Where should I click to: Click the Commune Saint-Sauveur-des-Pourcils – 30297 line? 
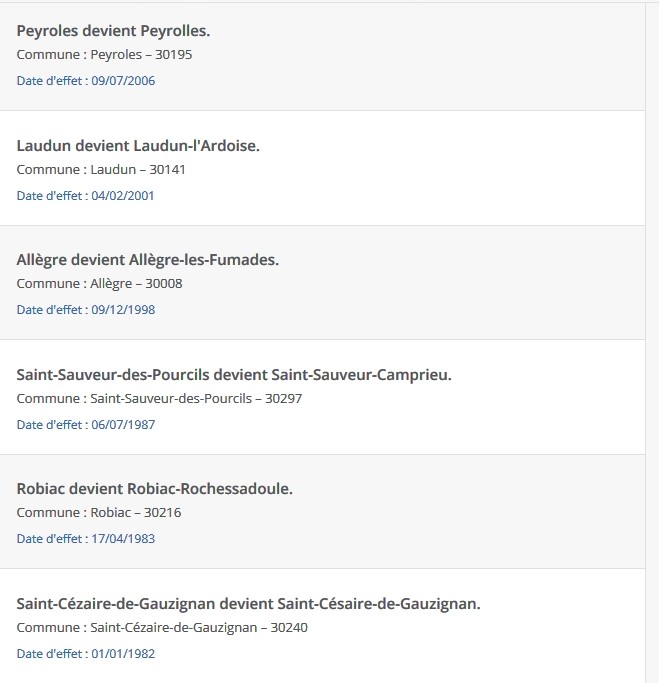(x=159, y=399)
